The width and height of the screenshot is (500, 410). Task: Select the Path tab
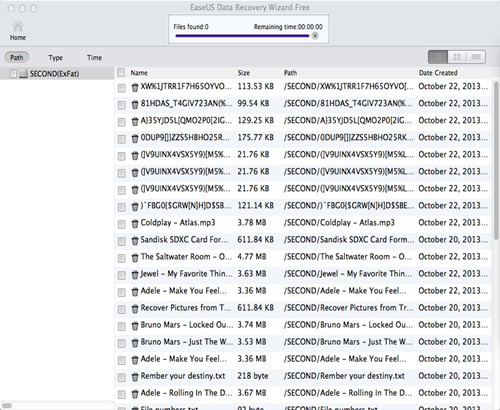pyautogui.click(x=17, y=57)
